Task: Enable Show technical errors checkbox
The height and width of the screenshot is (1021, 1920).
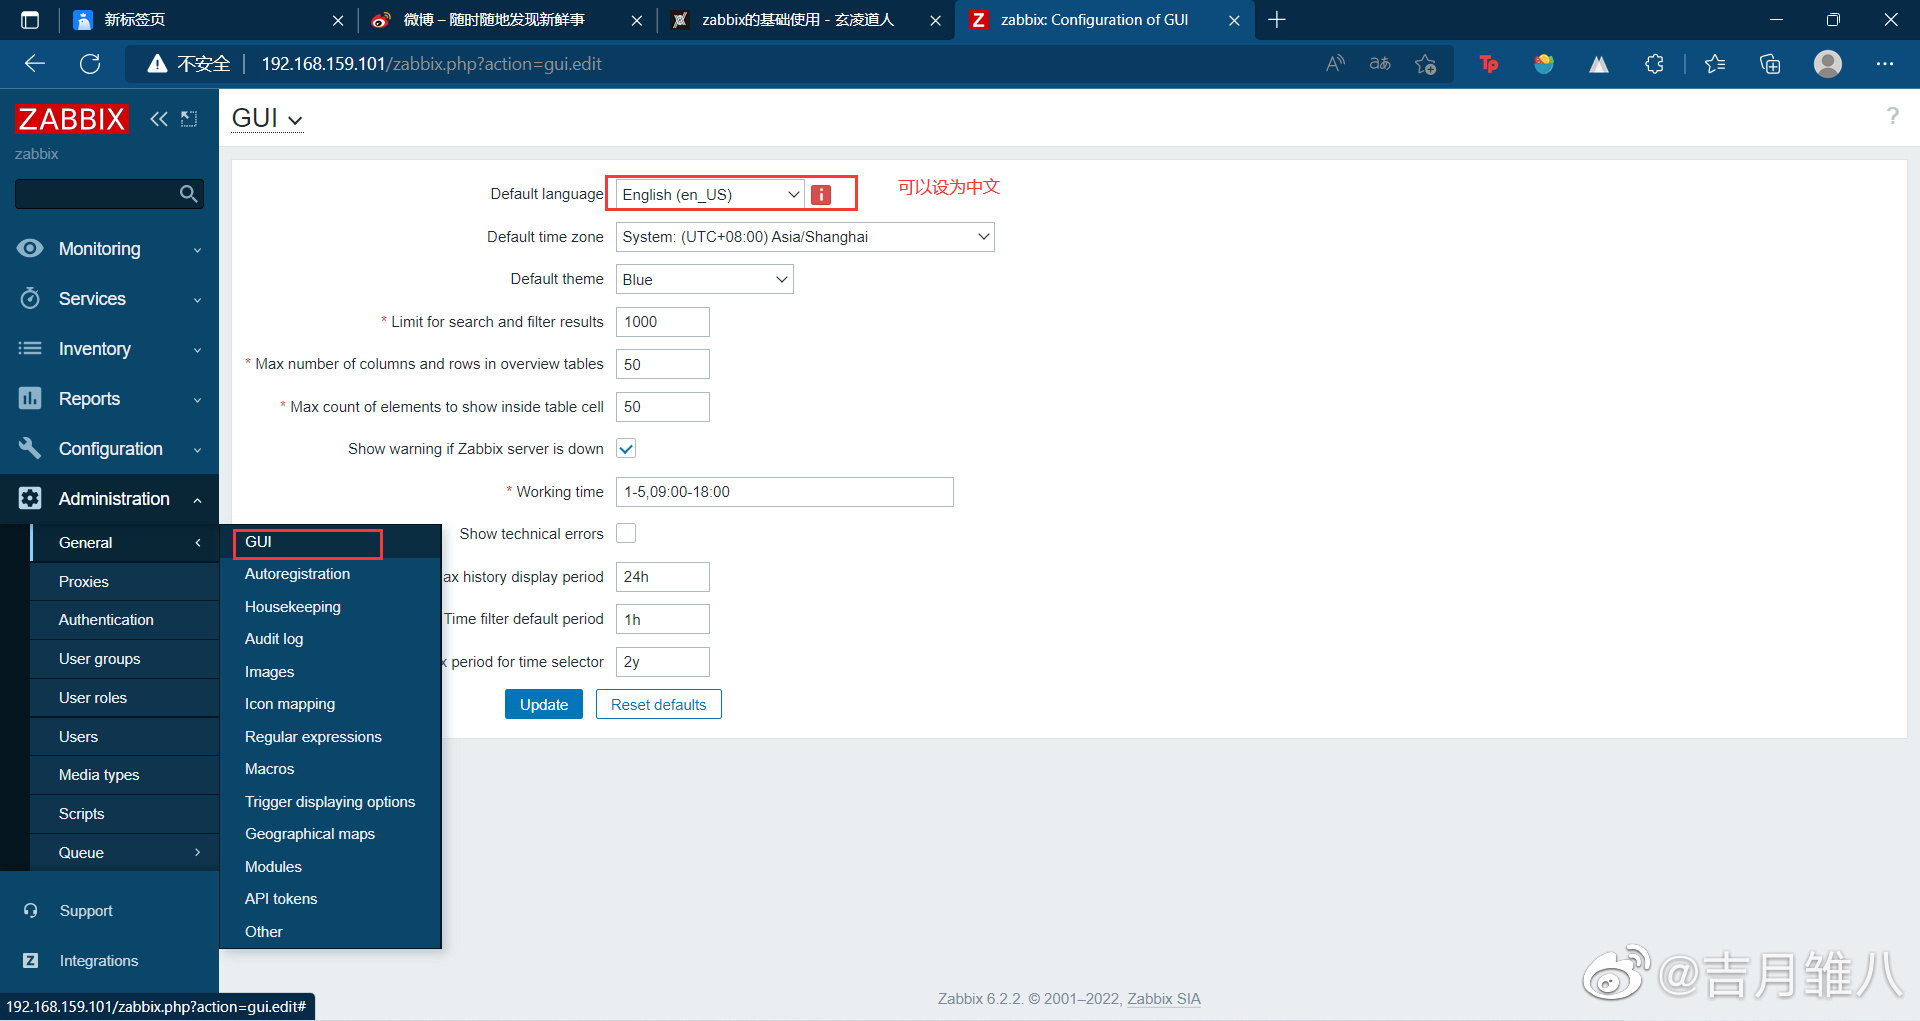Action: (626, 534)
